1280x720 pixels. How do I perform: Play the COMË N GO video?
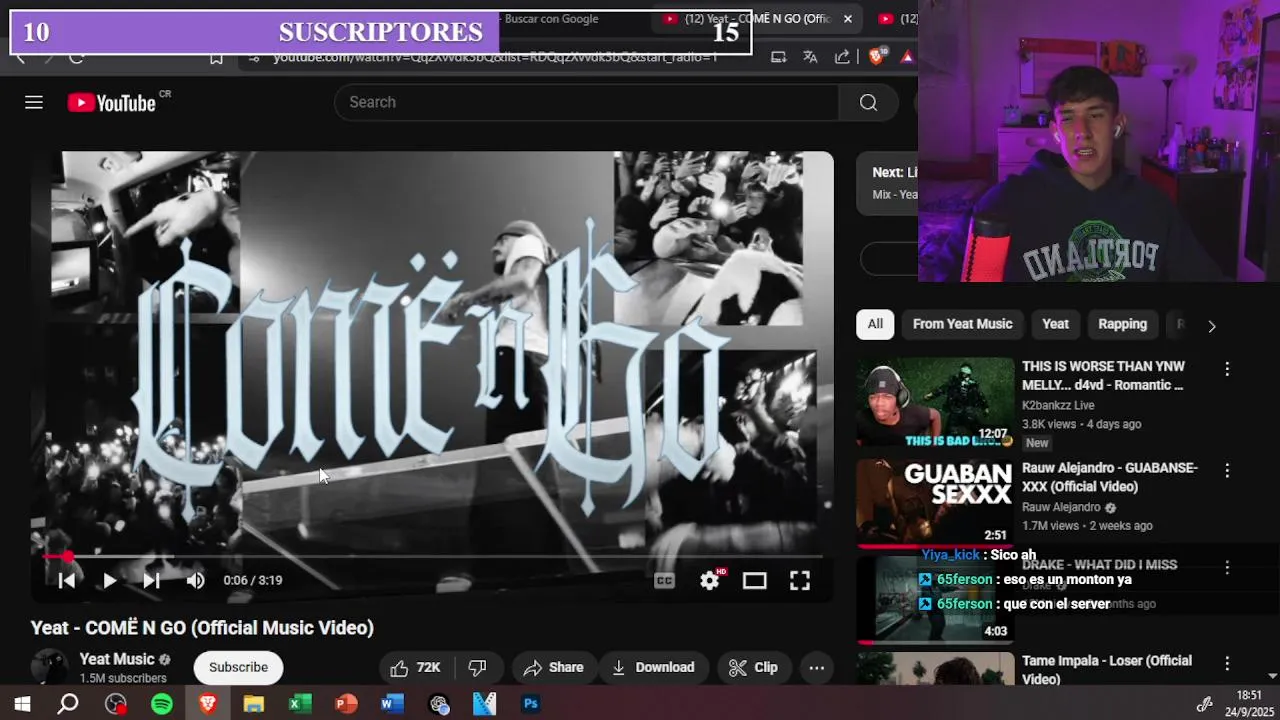(x=109, y=580)
